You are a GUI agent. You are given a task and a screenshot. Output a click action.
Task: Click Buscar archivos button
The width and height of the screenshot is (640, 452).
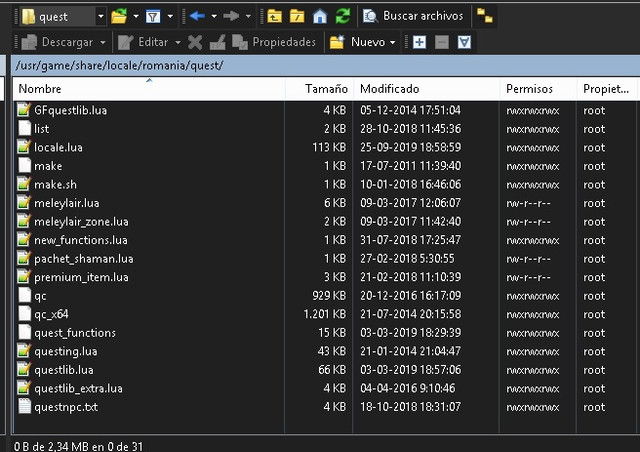point(413,16)
